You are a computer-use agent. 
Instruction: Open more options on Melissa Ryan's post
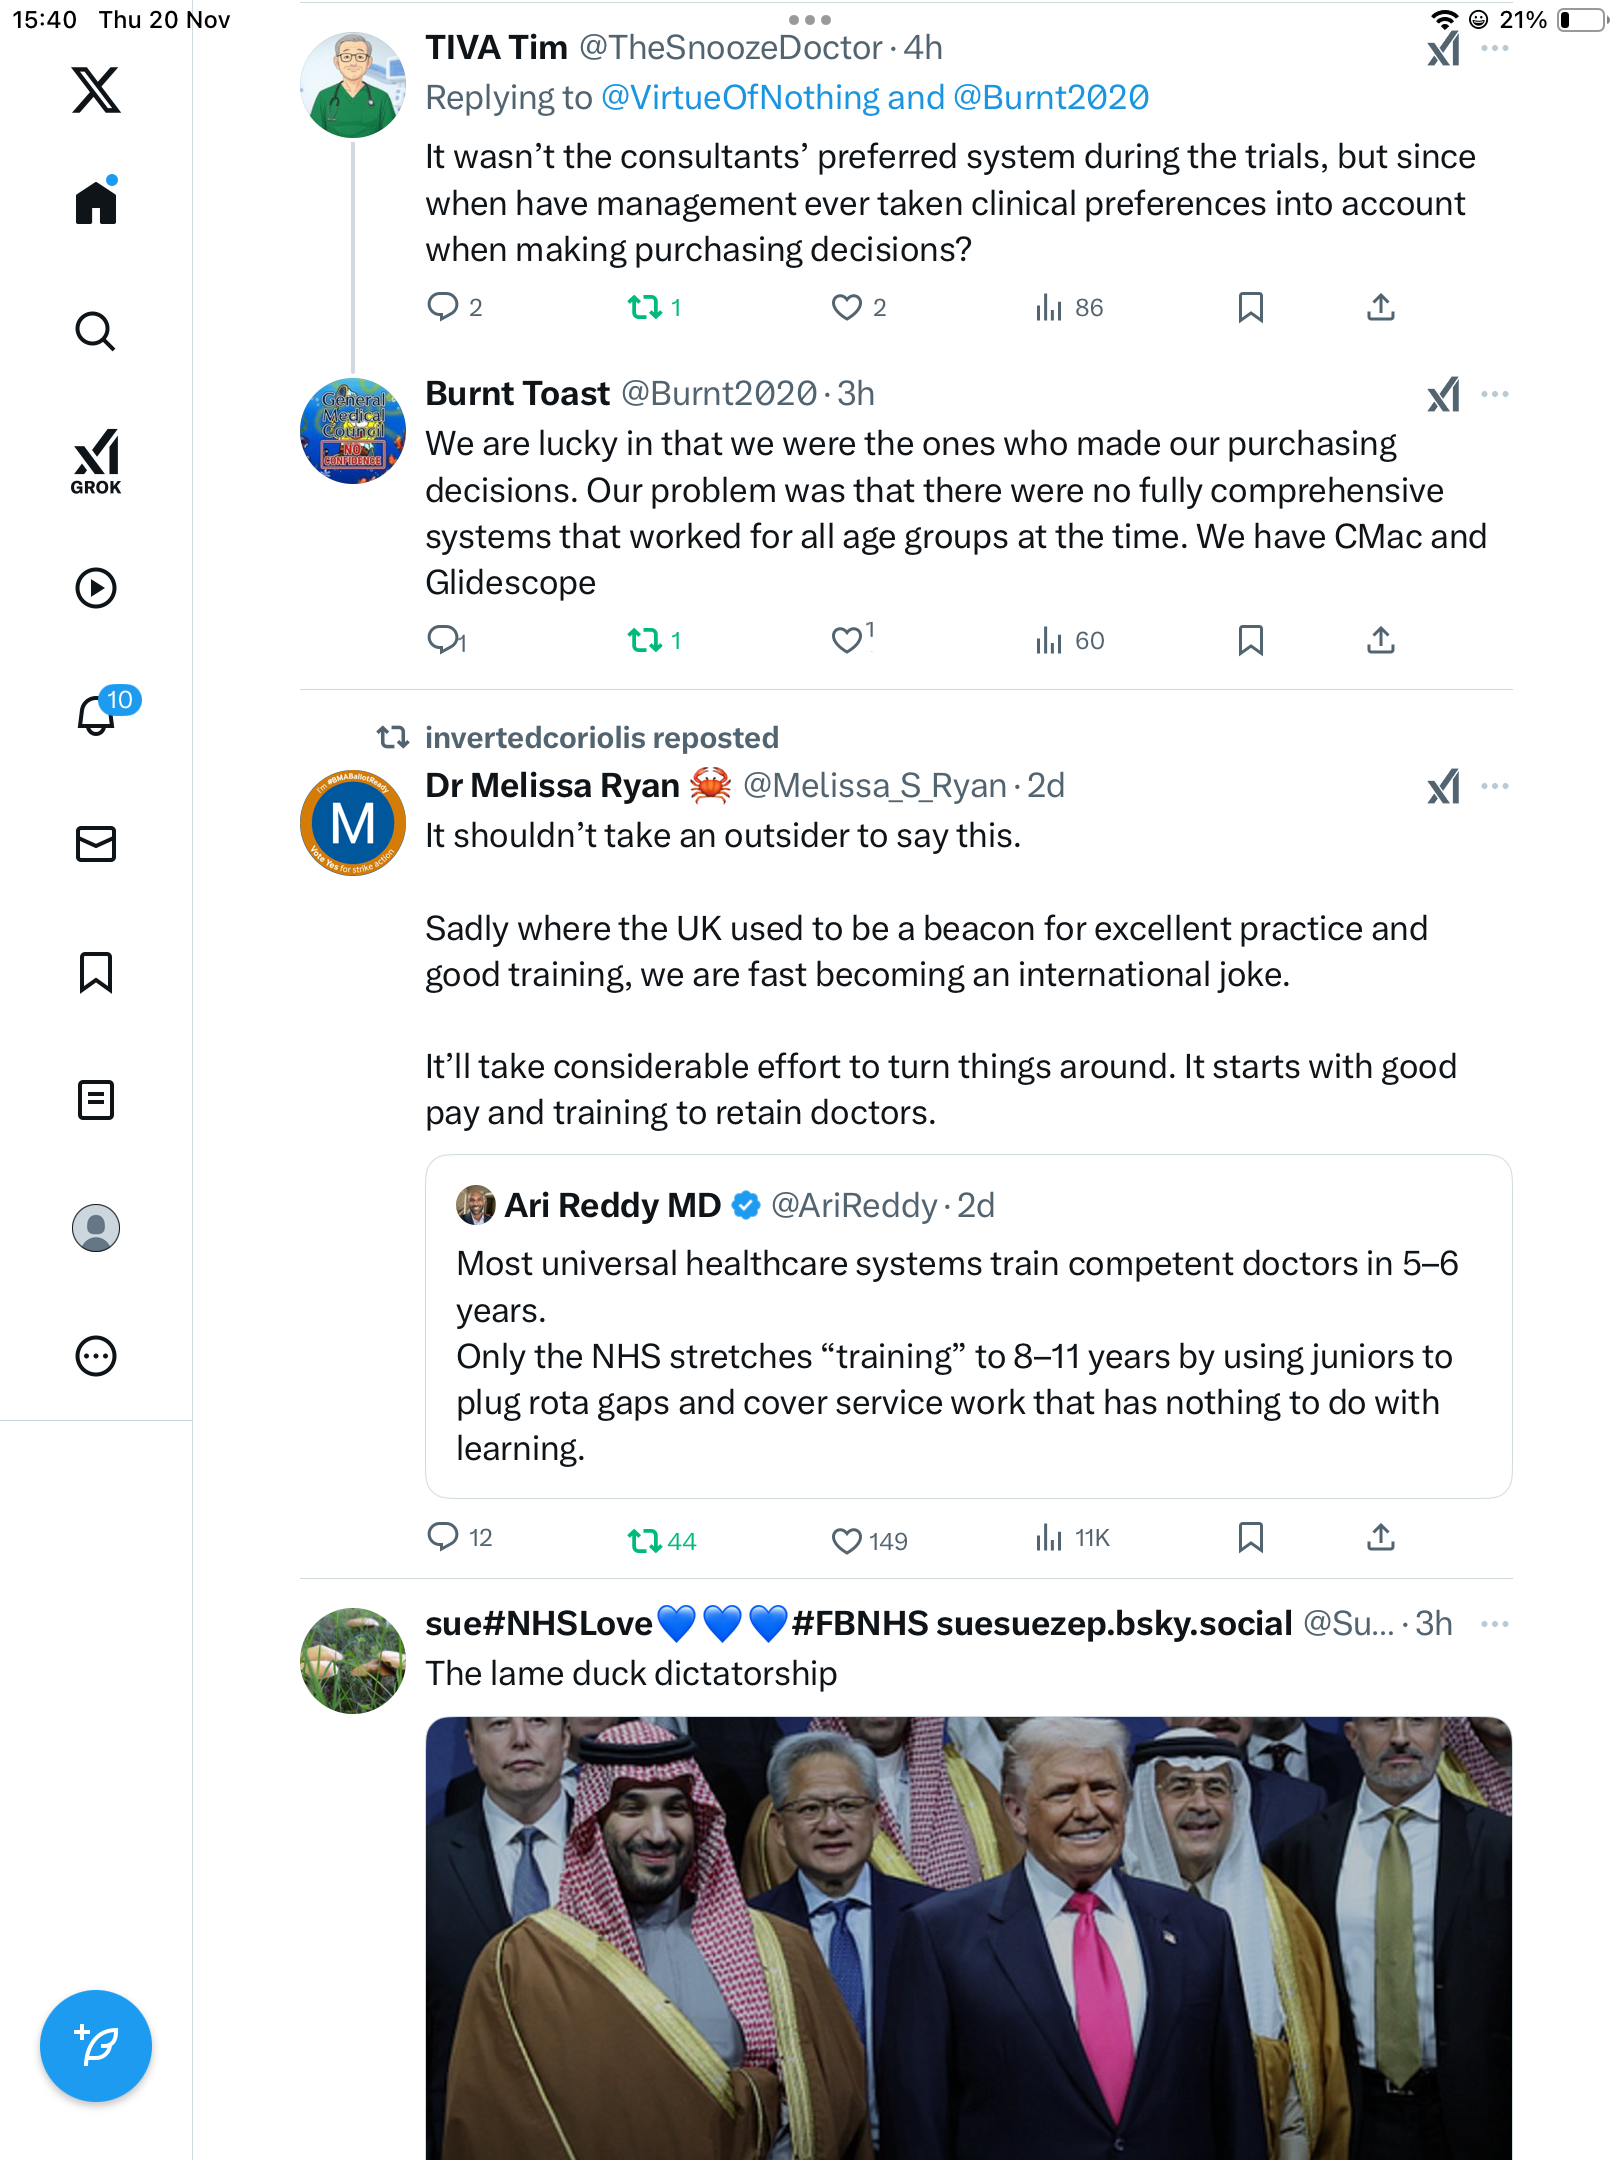pyautogui.click(x=1494, y=786)
